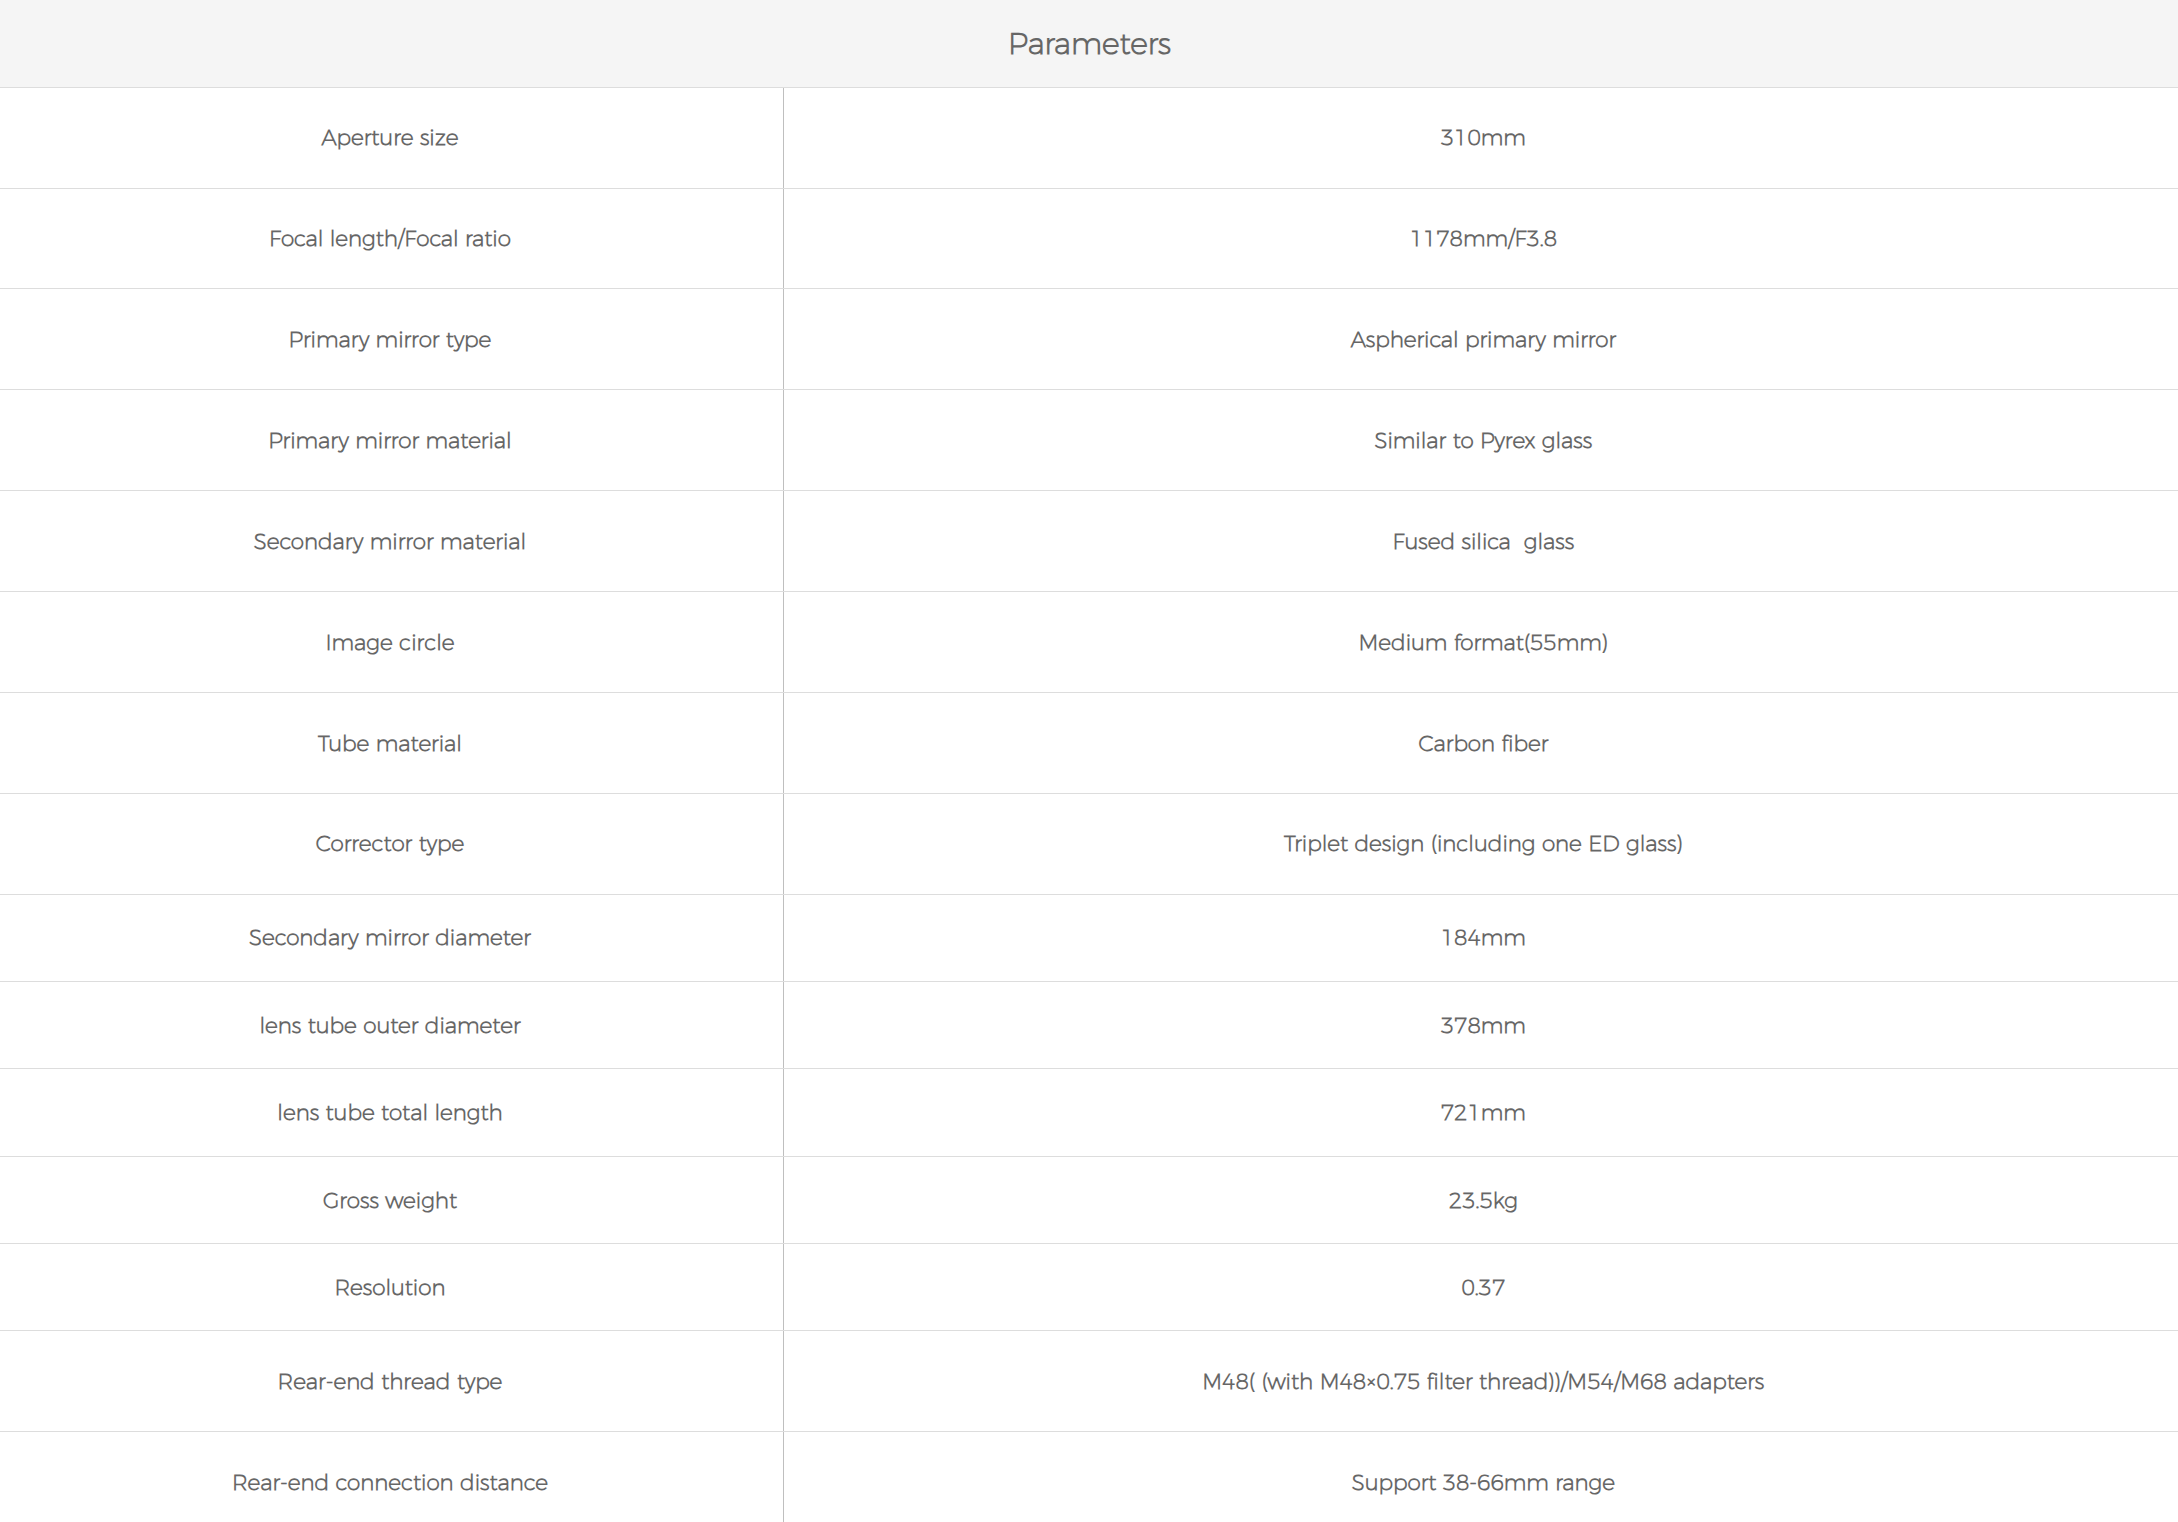Click the 0.37 resolution value
Screen dimensions: 2178x1522
pyautogui.click(x=1482, y=1288)
